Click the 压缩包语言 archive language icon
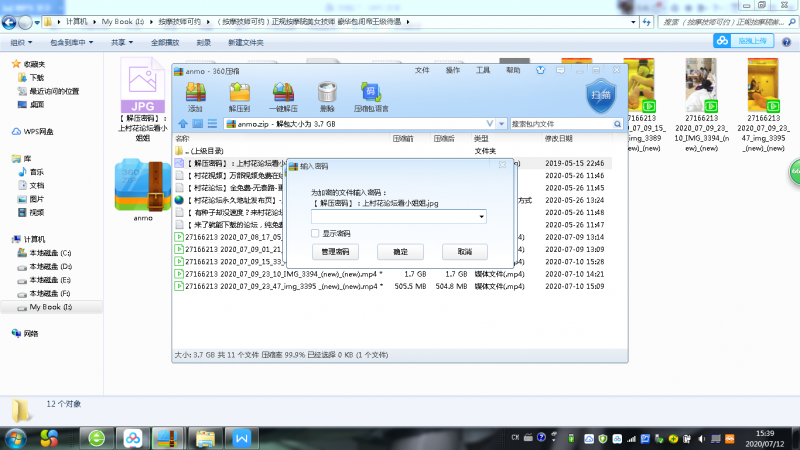Screen dimensions: 800x450 371,95
